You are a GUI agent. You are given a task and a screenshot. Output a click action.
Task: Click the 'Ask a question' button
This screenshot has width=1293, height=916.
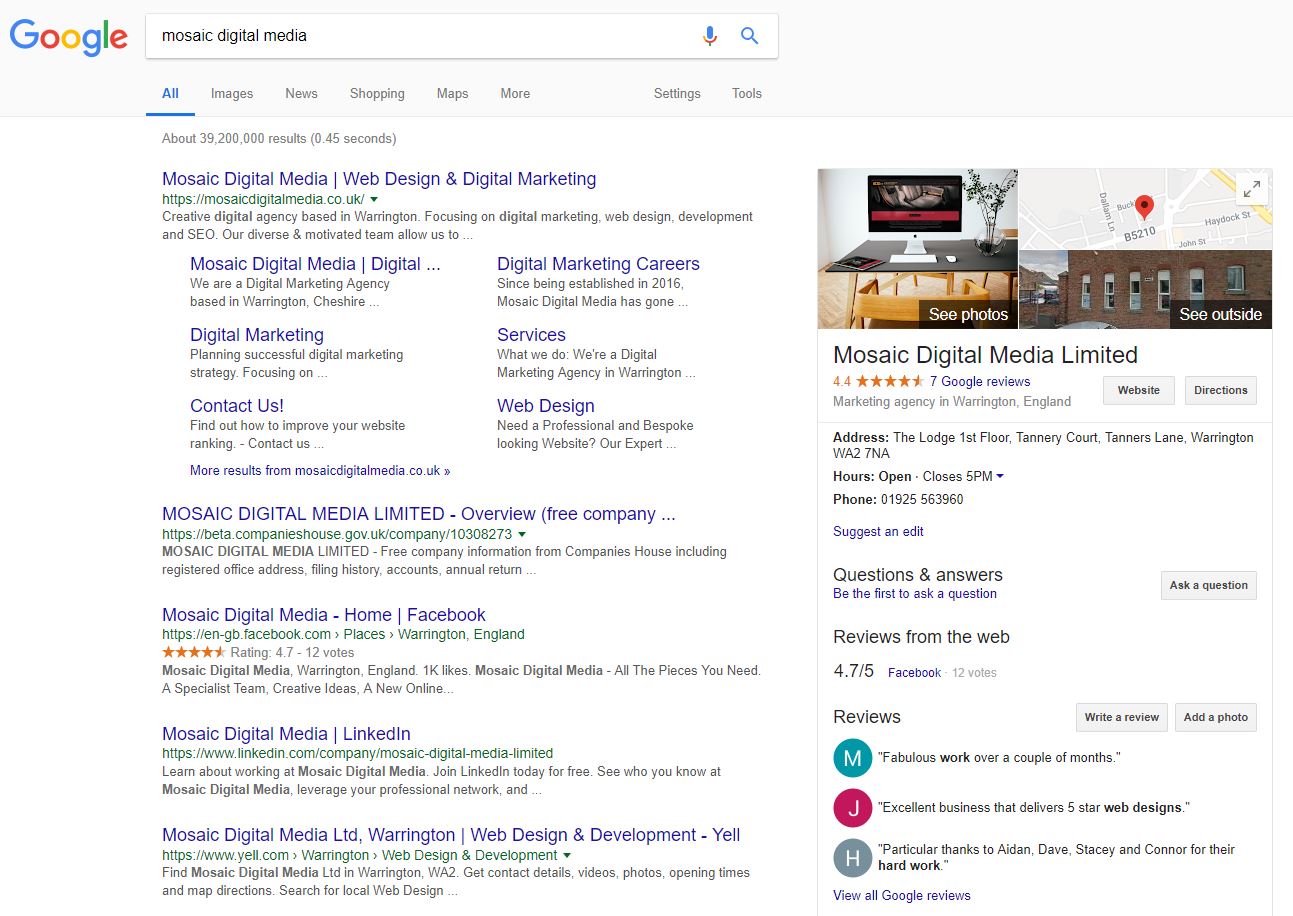click(1209, 585)
